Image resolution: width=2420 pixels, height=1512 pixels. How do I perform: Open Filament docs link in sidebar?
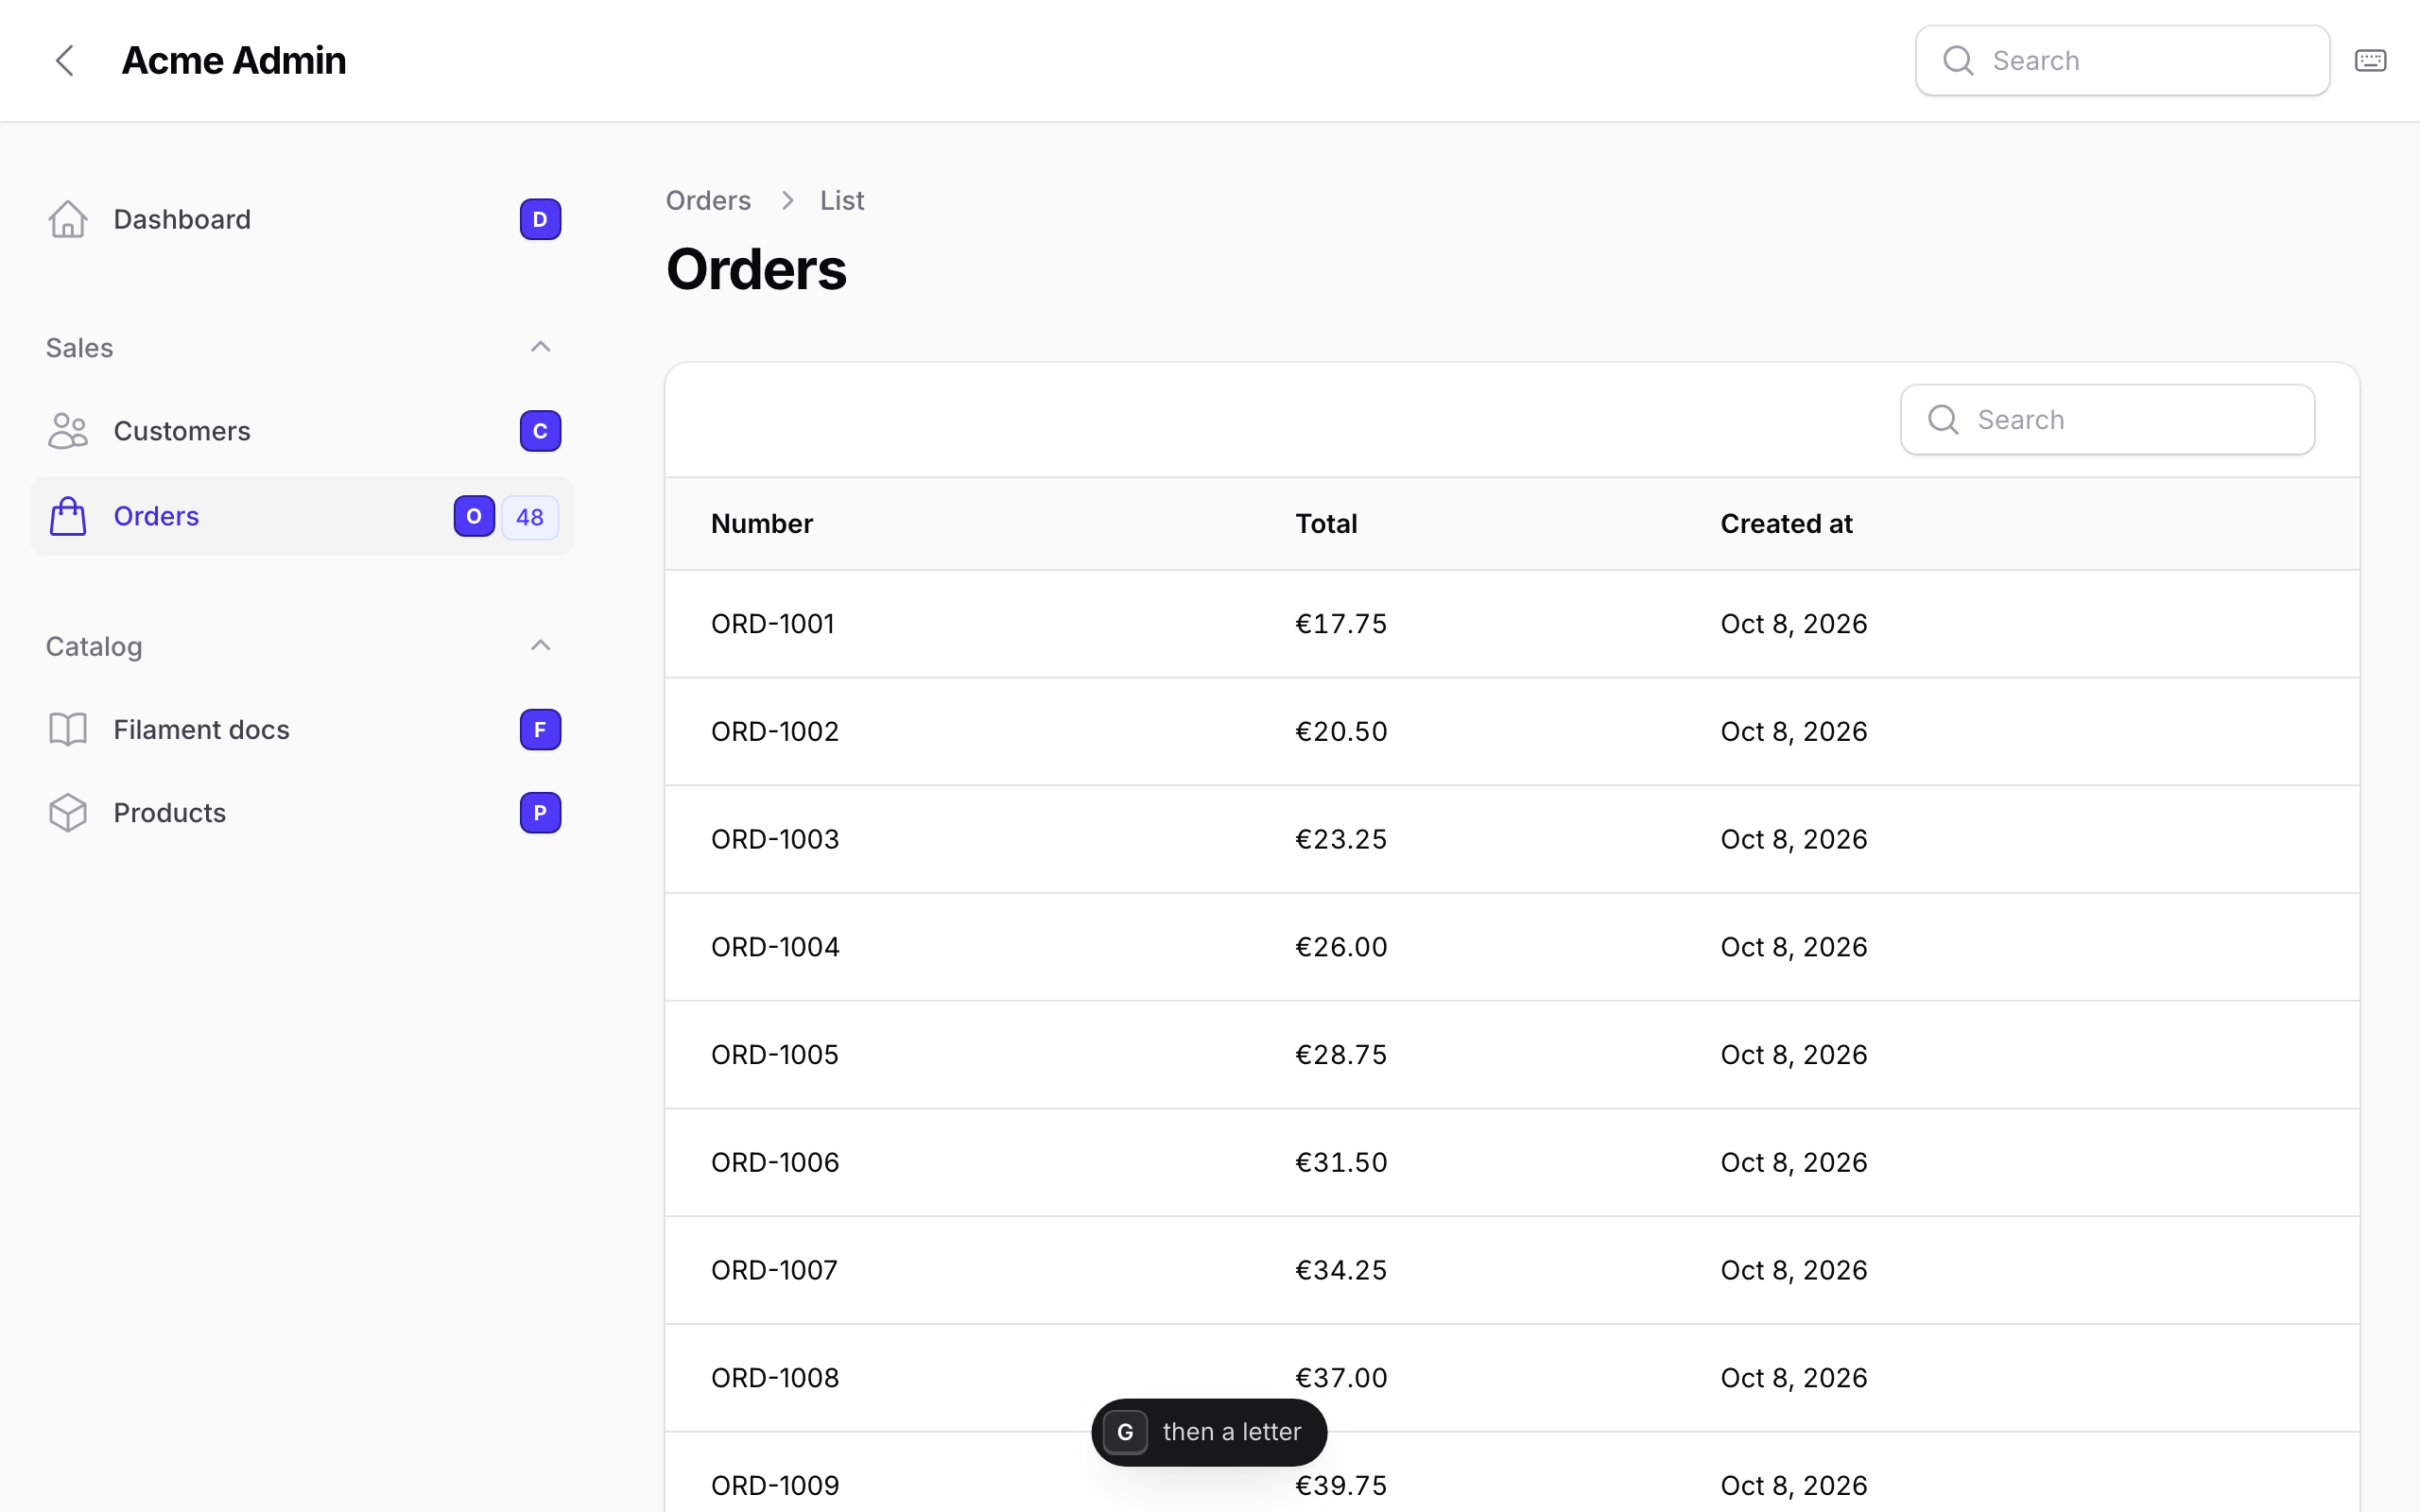(x=302, y=729)
